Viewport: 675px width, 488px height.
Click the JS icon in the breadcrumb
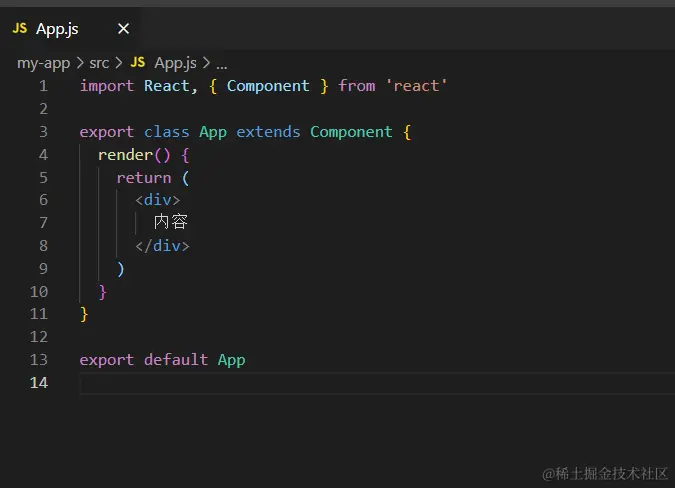click(x=138, y=62)
